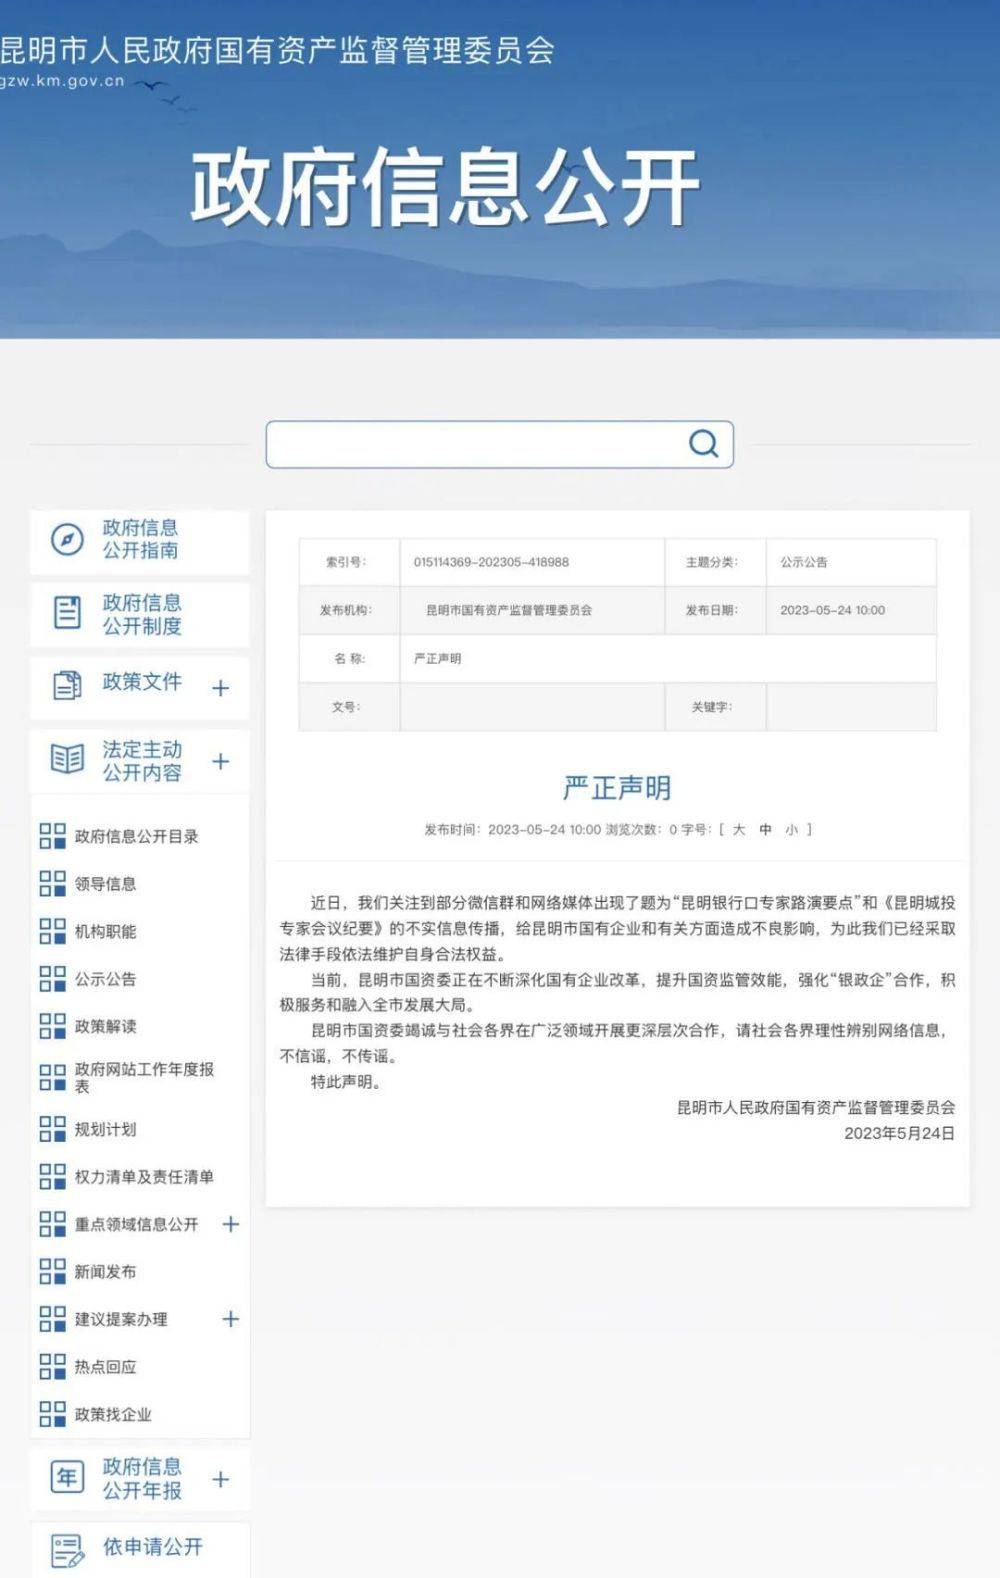Click the files icon beside 政策文件
Image resolution: width=1000 pixels, height=1578 pixels.
(67, 685)
